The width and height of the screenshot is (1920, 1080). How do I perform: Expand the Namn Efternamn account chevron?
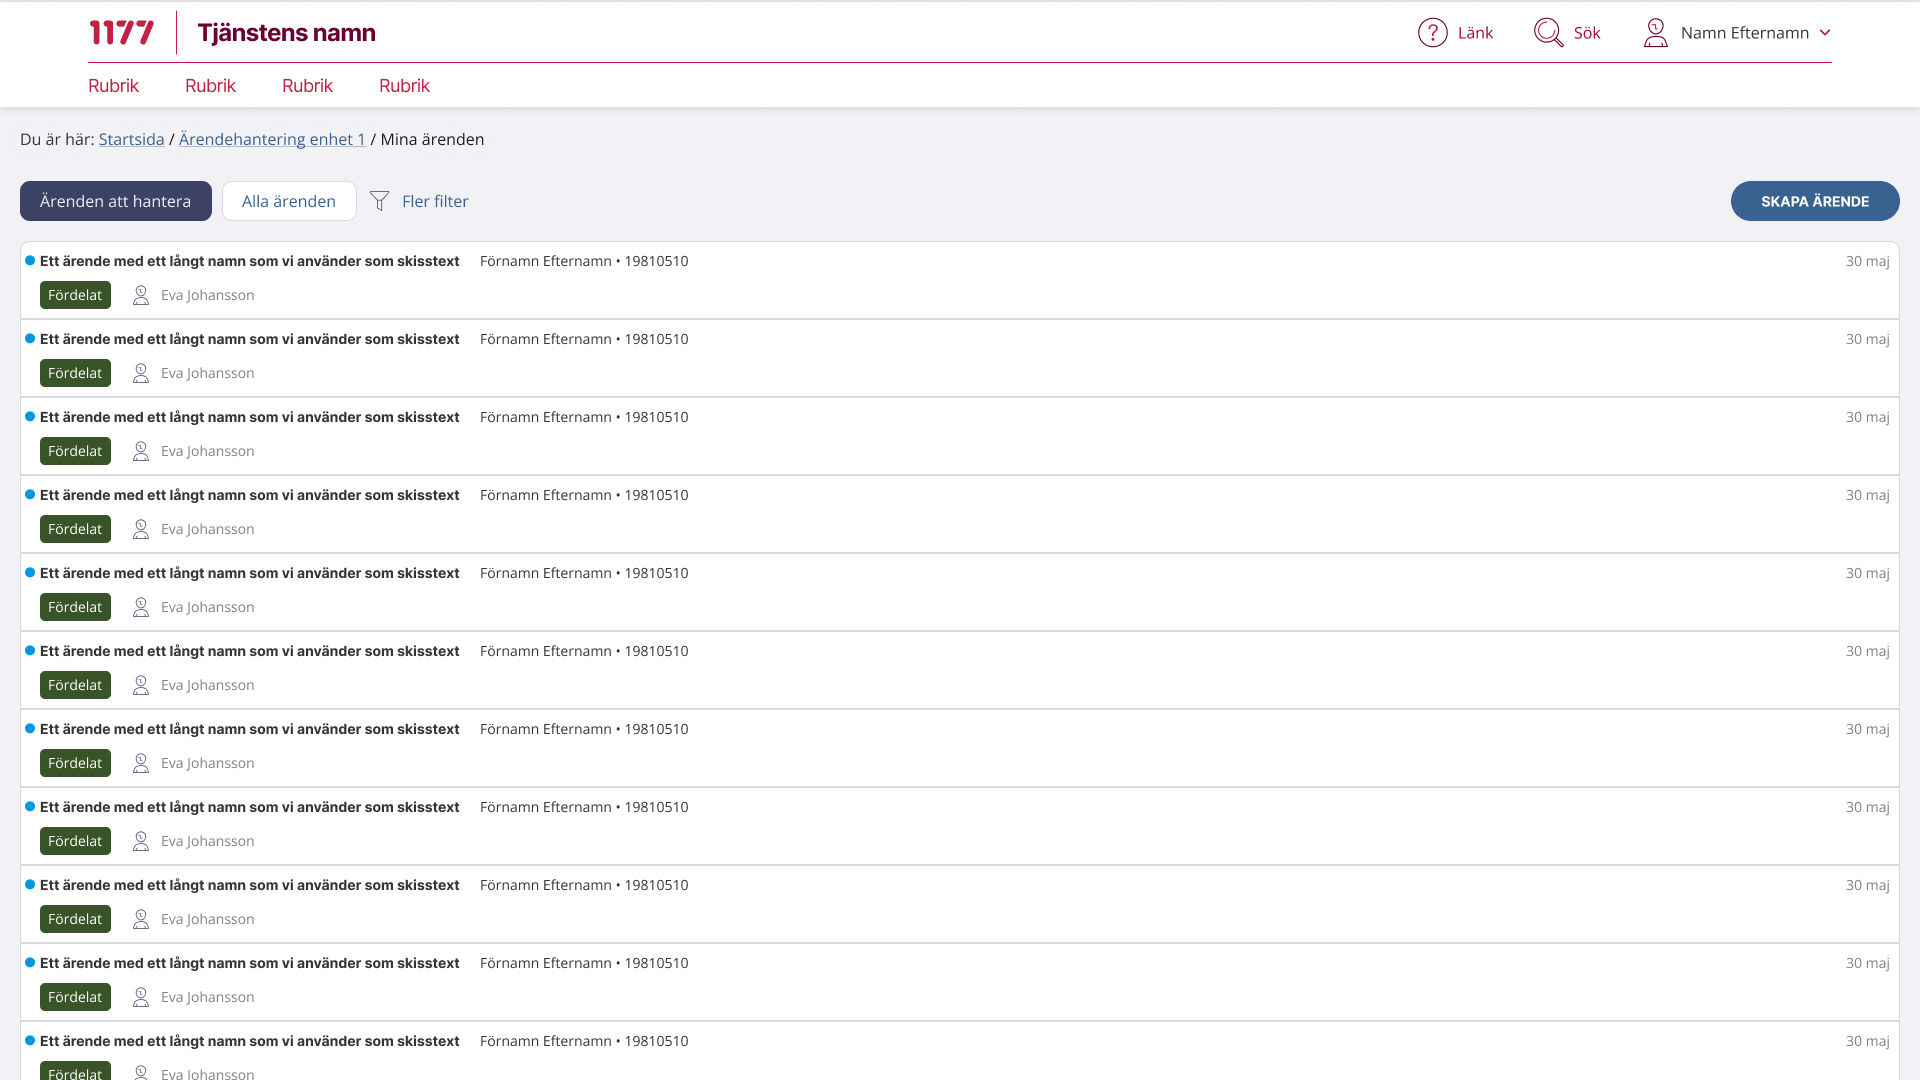1825,33
